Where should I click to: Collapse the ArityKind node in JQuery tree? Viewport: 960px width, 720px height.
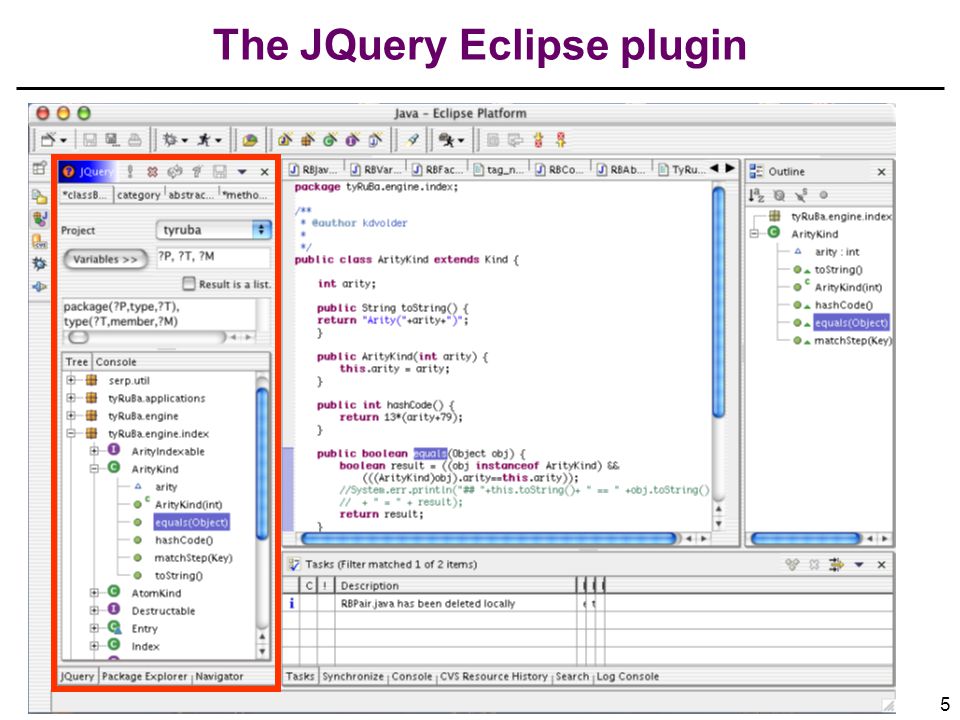[94, 469]
